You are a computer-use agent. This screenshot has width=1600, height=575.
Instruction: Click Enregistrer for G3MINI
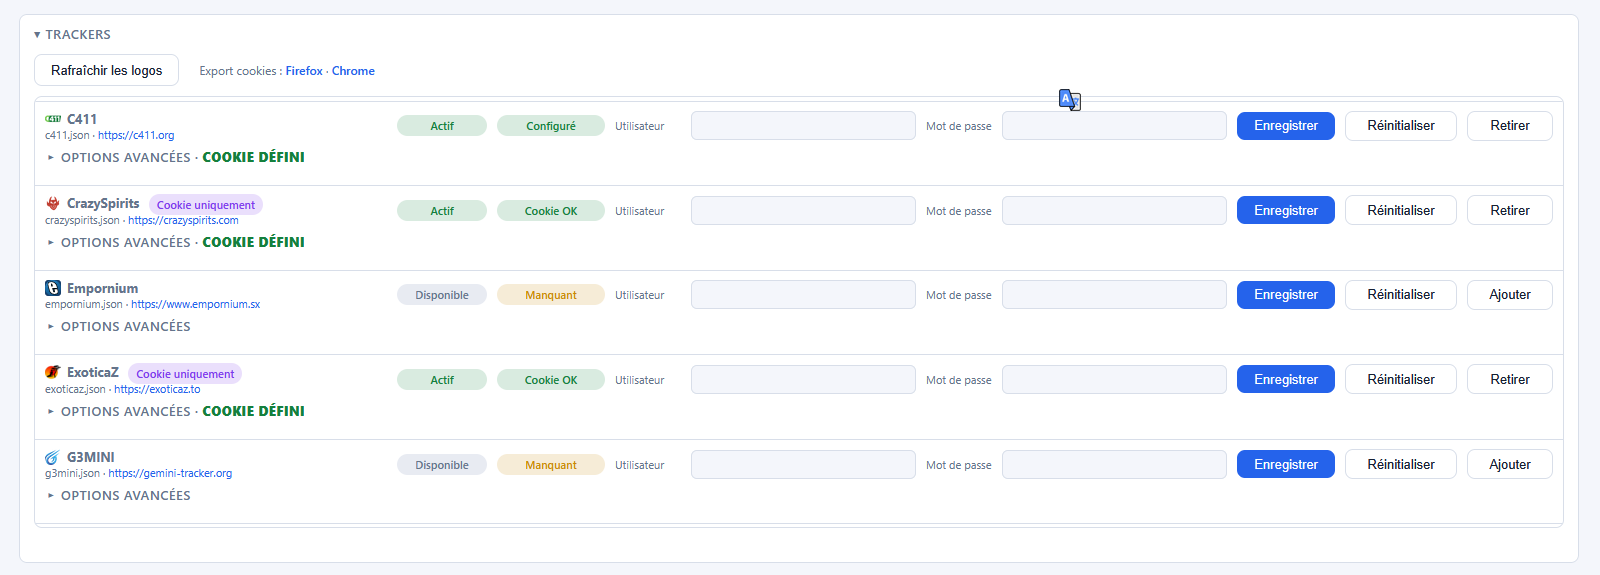1286,464
